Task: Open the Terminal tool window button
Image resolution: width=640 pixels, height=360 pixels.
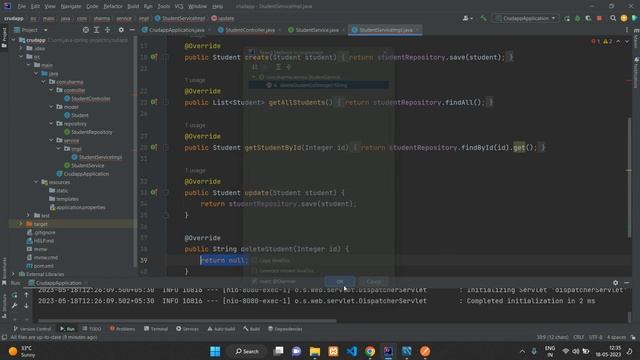Action: 156,329
